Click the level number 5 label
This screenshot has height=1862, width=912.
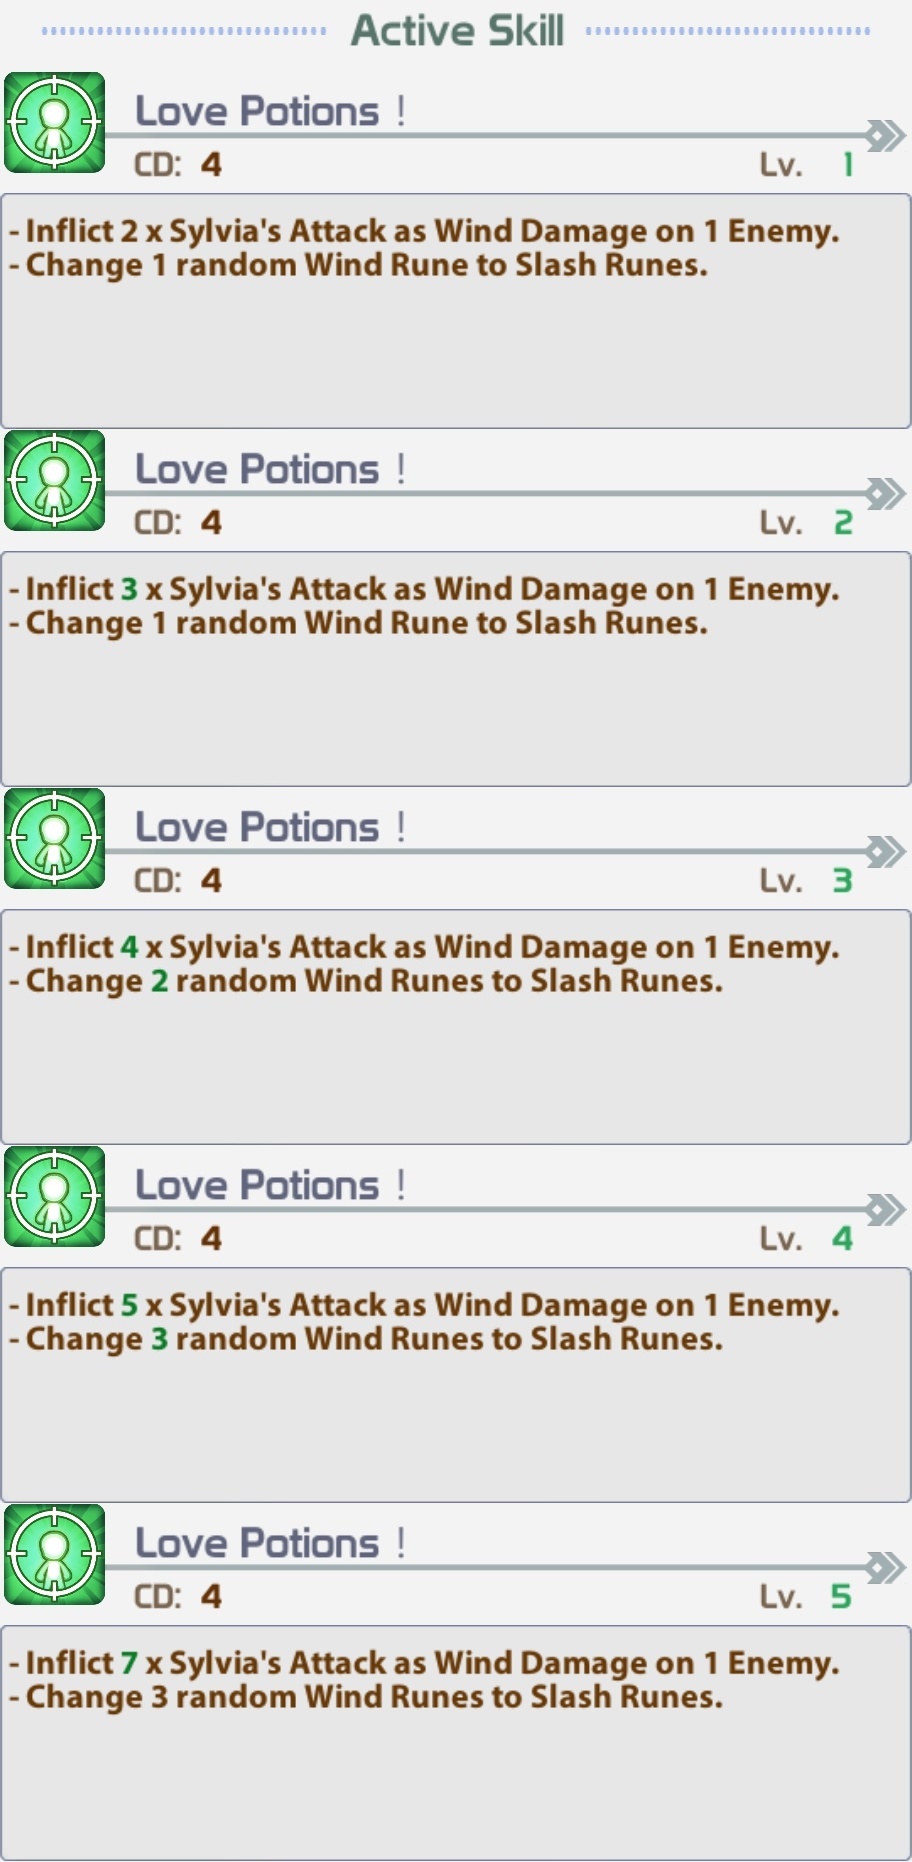(x=841, y=1597)
